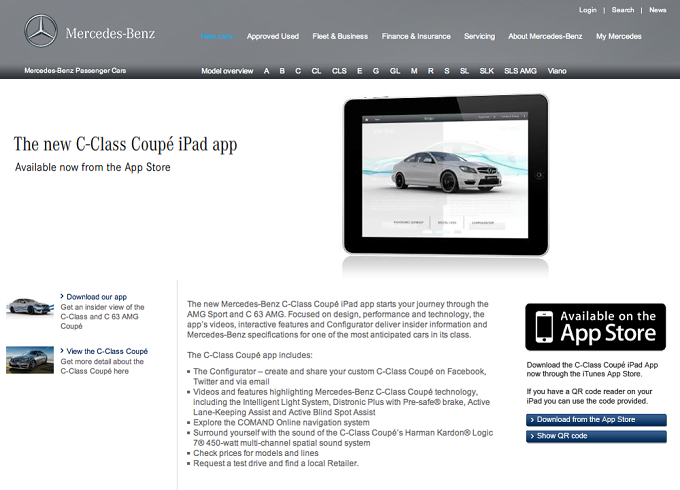Image resolution: width=680 pixels, height=490 pixels.
Task: Open the New cars menu
Action: (x=217, y=36)
